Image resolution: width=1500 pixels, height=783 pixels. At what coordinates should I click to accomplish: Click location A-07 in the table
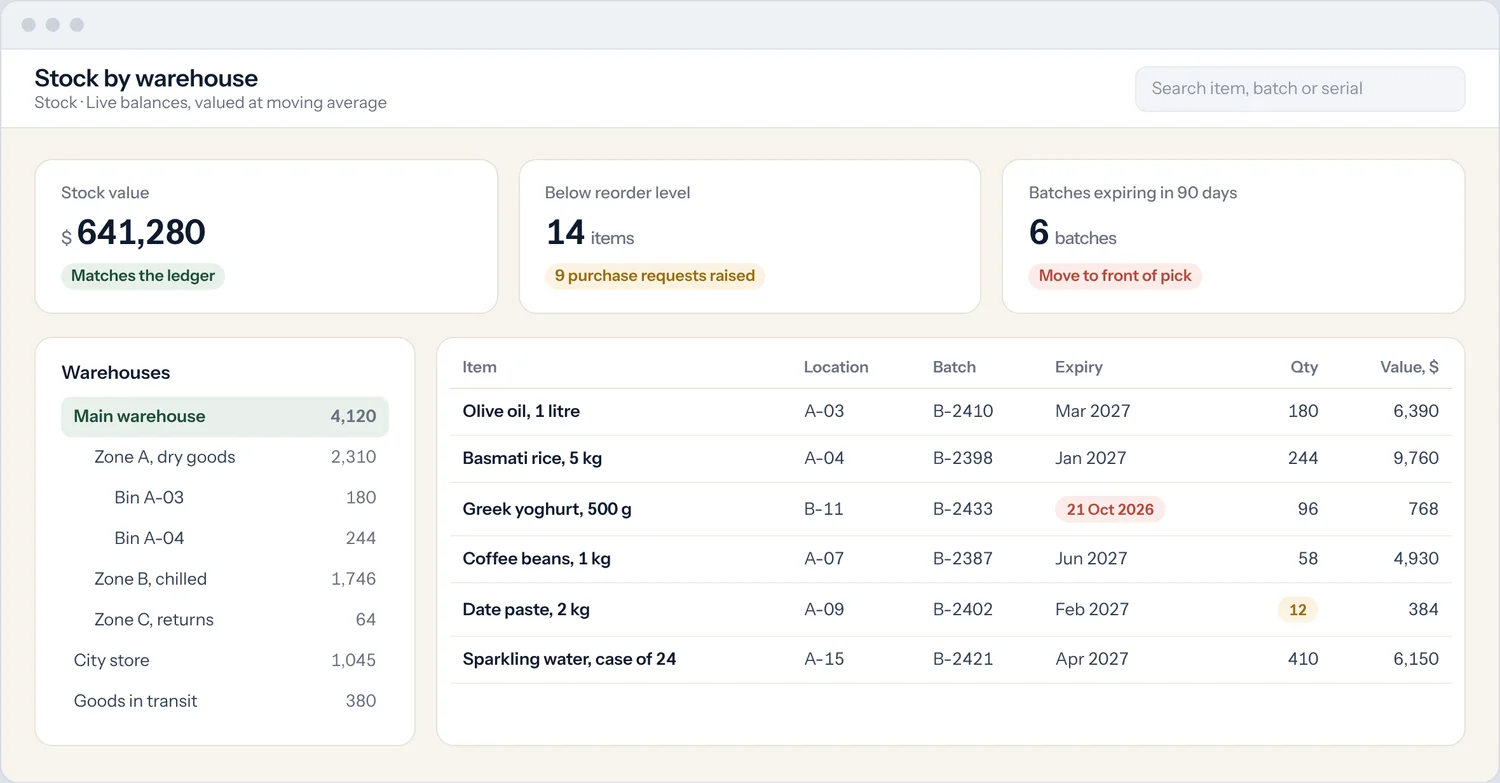825,559
